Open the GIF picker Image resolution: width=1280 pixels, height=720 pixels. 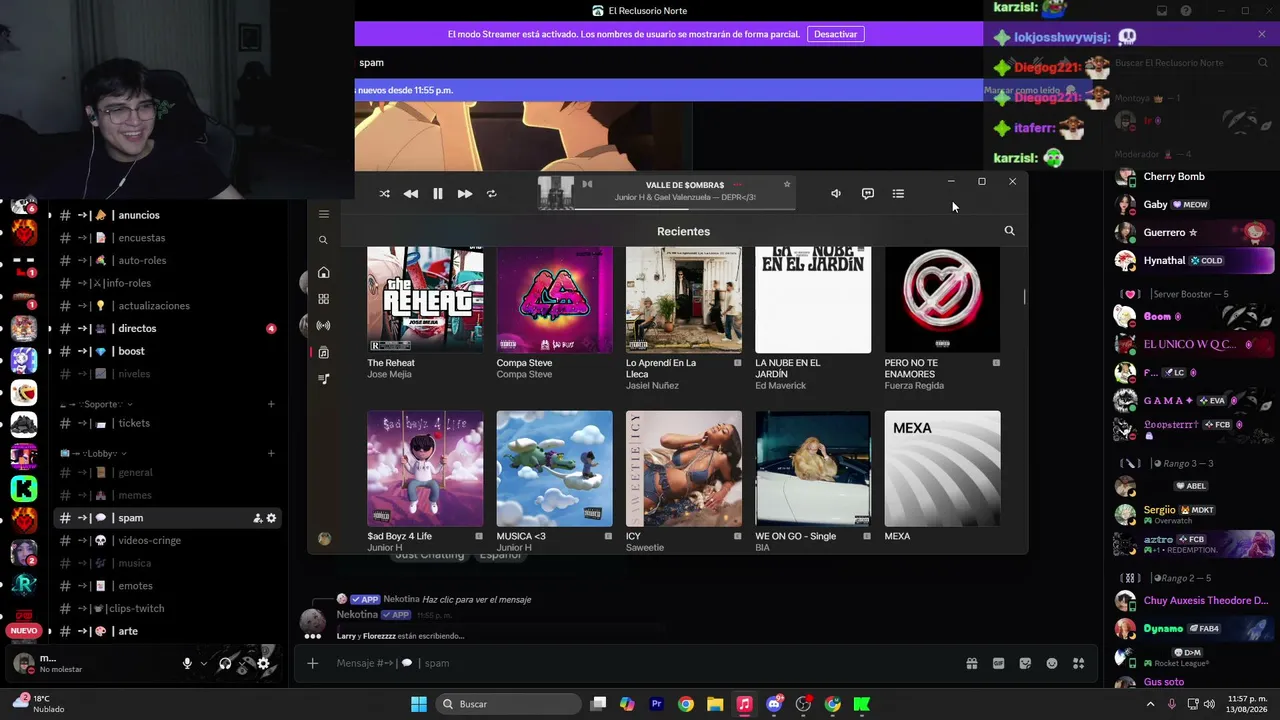coord(998,663)
